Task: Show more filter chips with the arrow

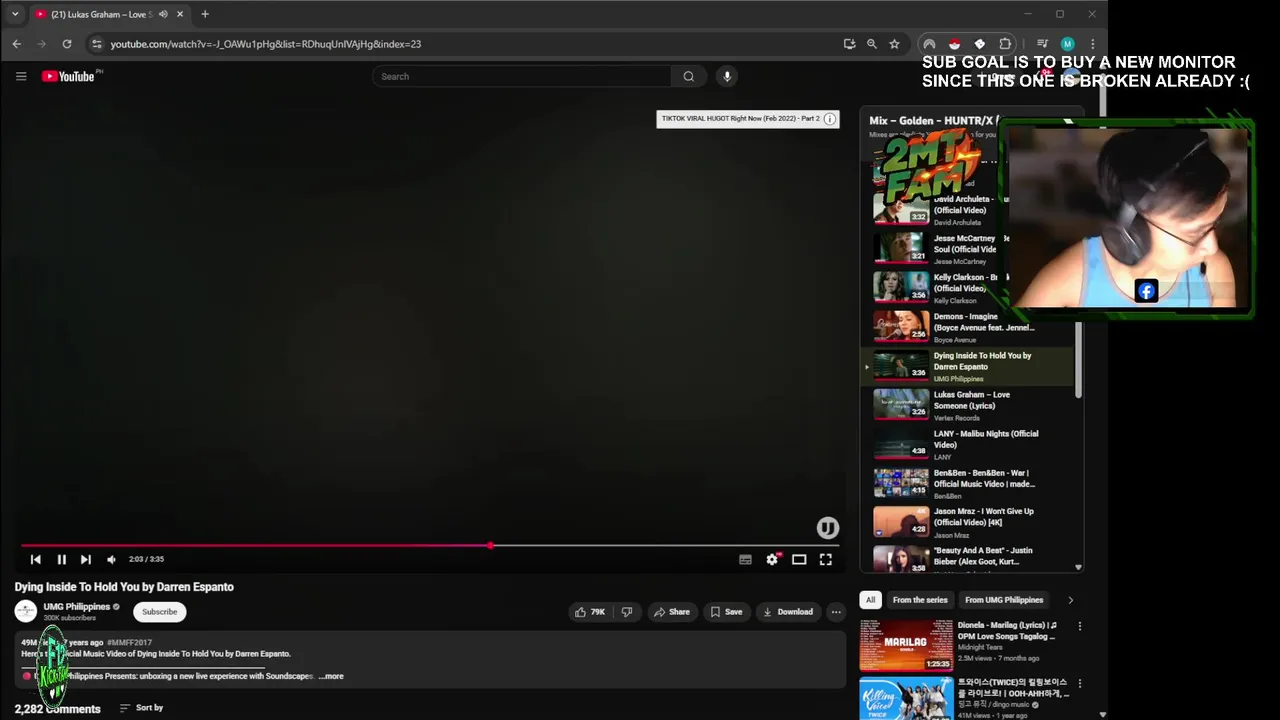Action: (x=1070, y=600)
